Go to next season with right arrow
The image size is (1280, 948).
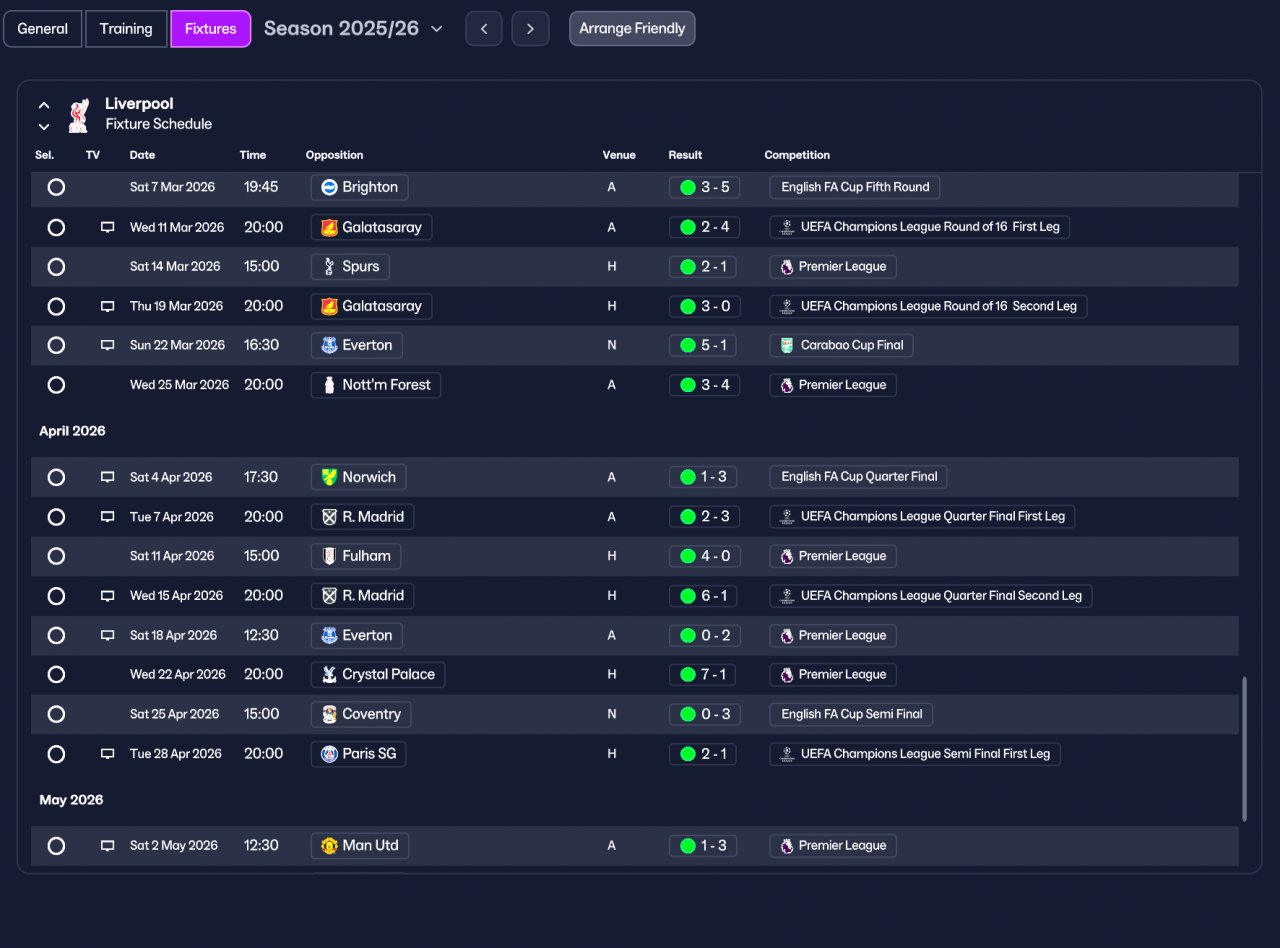tap(531, 29)
